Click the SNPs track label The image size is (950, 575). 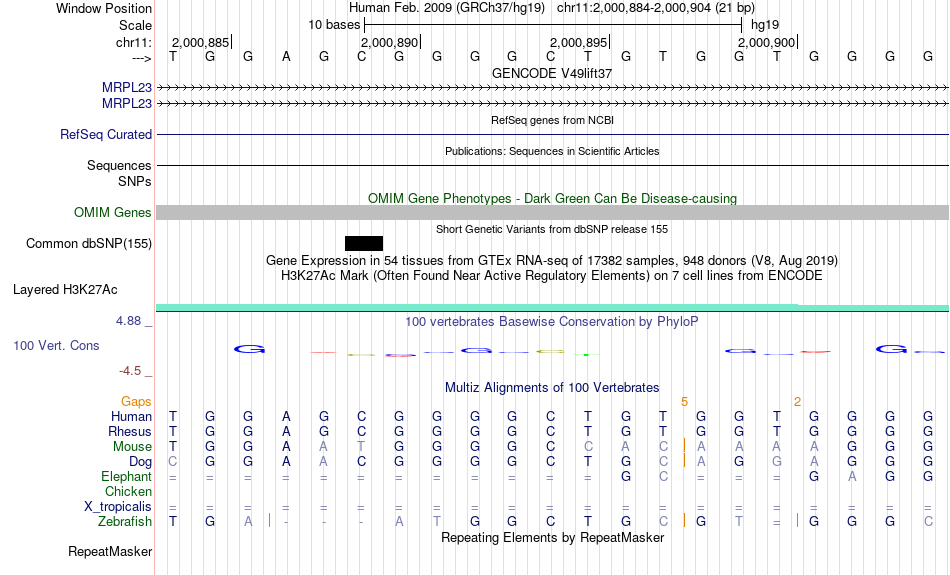click(x=135, y=182)
